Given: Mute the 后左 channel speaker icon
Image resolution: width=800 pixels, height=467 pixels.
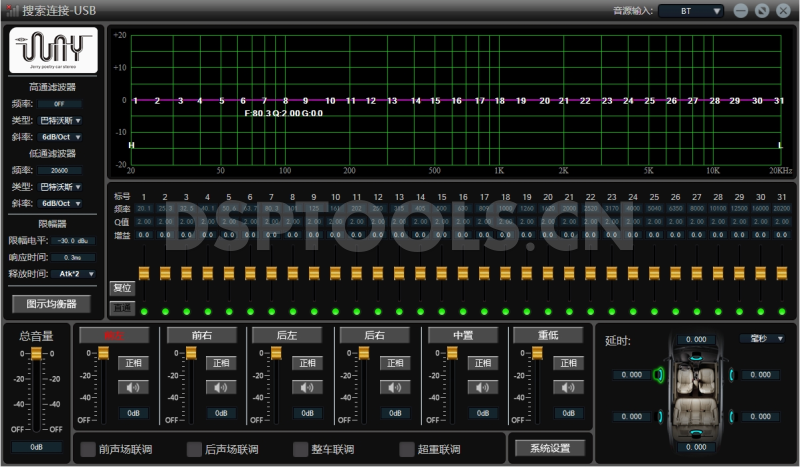Looking at the screenshot, I should click(x=306, y=387).
